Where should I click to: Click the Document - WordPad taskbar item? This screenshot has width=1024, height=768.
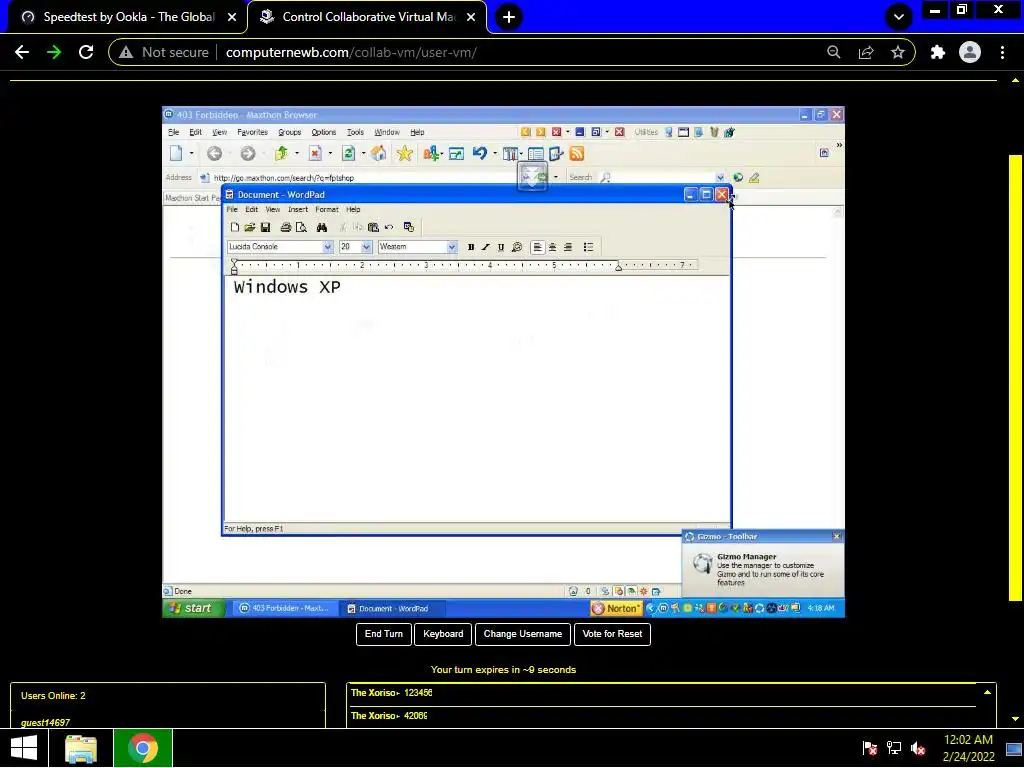click(392, 609)
